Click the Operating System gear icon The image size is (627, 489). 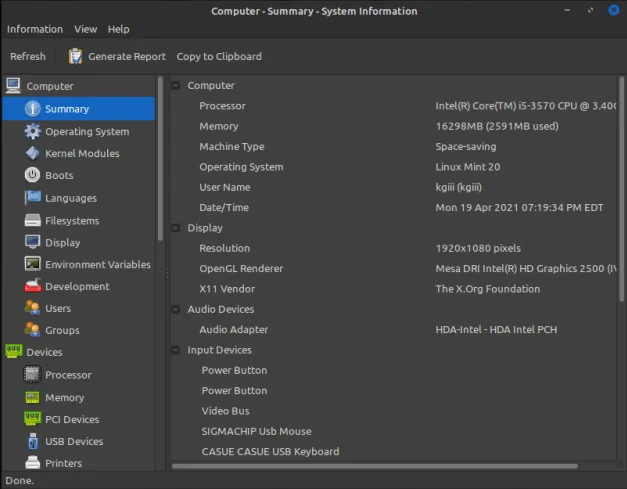(32, 131)
